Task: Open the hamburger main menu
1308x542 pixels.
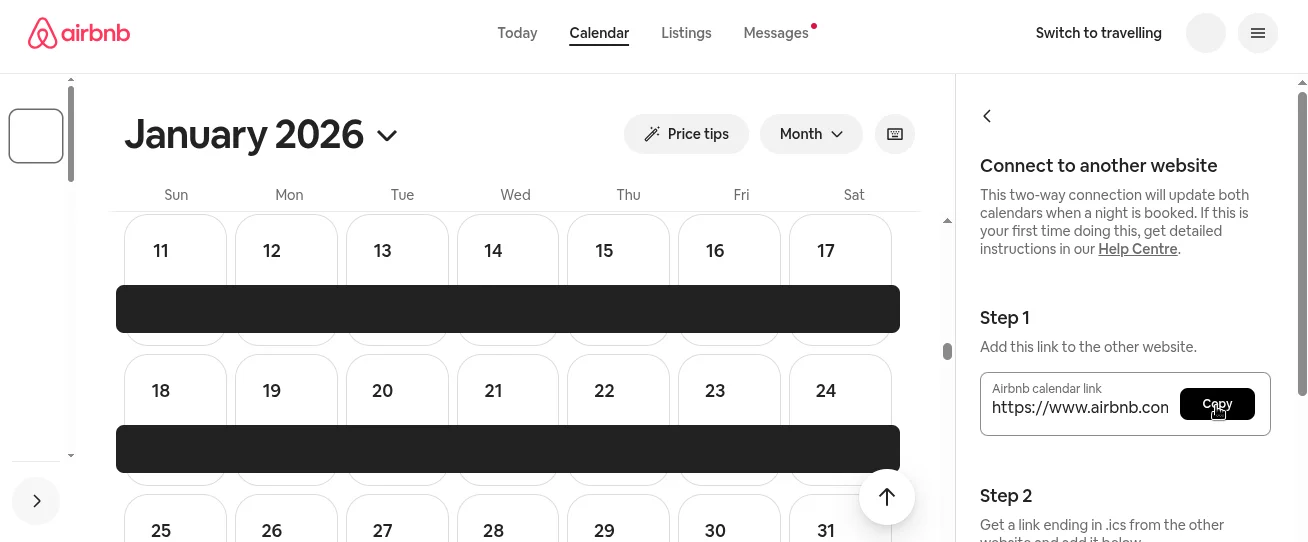Action: coord(1257,33)
